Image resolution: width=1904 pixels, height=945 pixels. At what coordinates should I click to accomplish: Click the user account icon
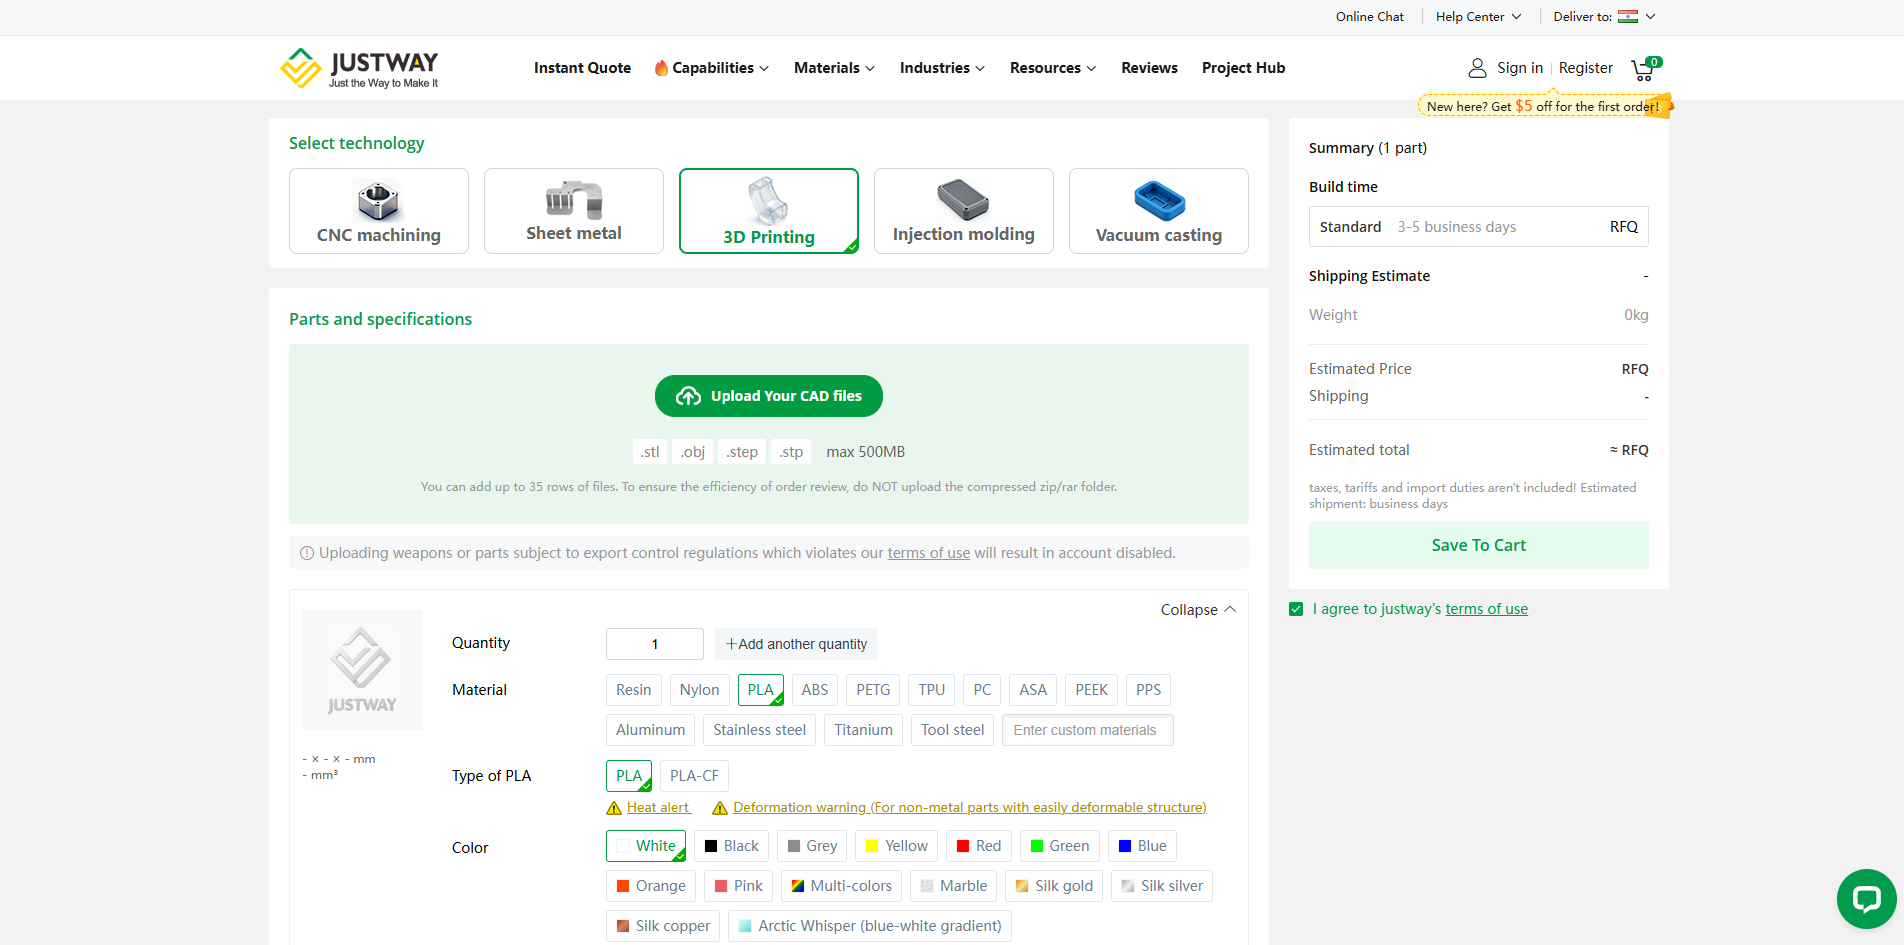click(x=1477, y=68)
